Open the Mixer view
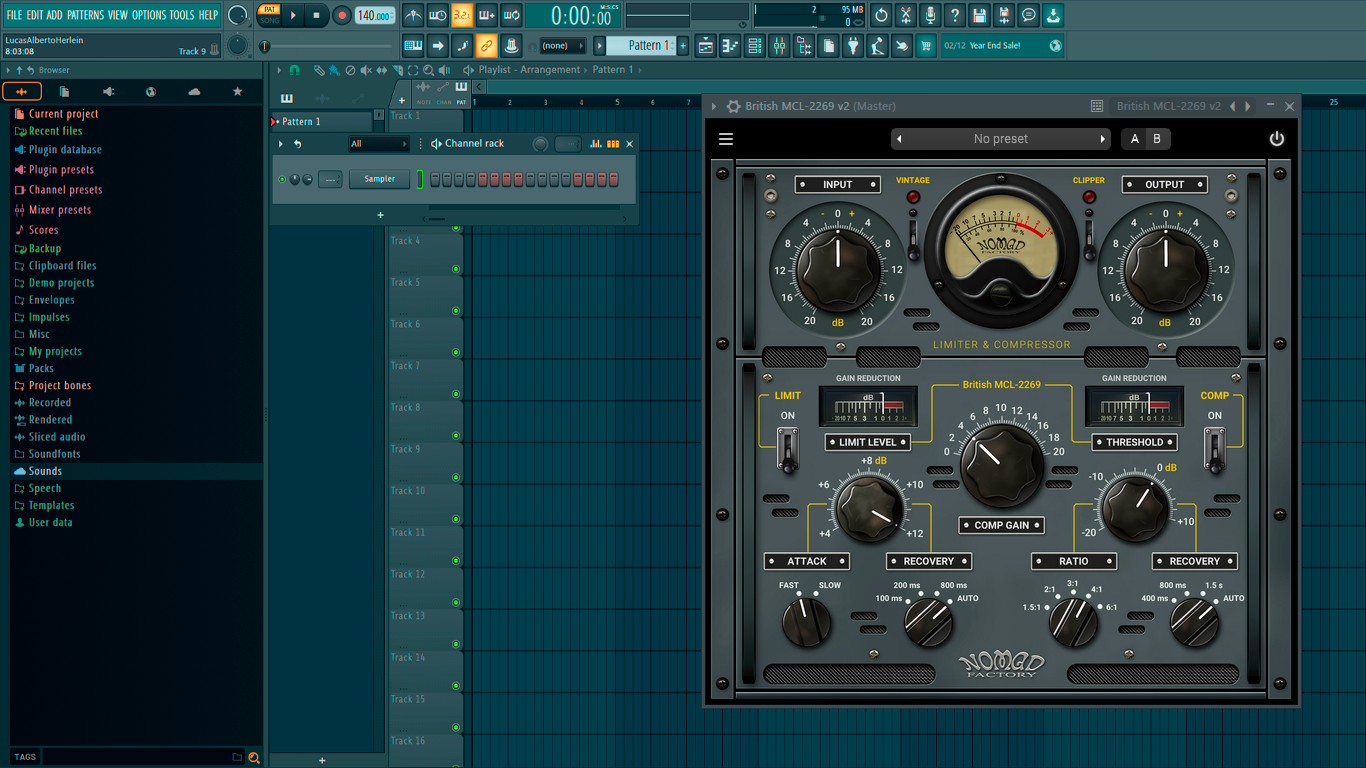 779,46
